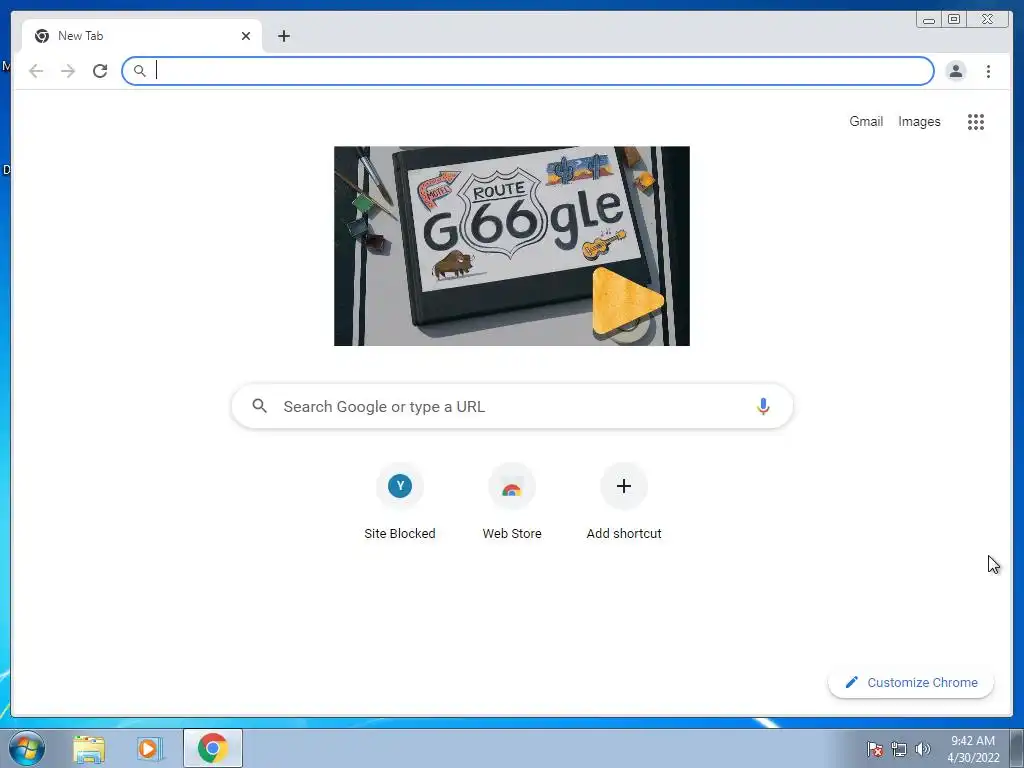Screen dimensions: 1024x768
Task: Click the browser forward arrow
Action: [x=68, y=71]
